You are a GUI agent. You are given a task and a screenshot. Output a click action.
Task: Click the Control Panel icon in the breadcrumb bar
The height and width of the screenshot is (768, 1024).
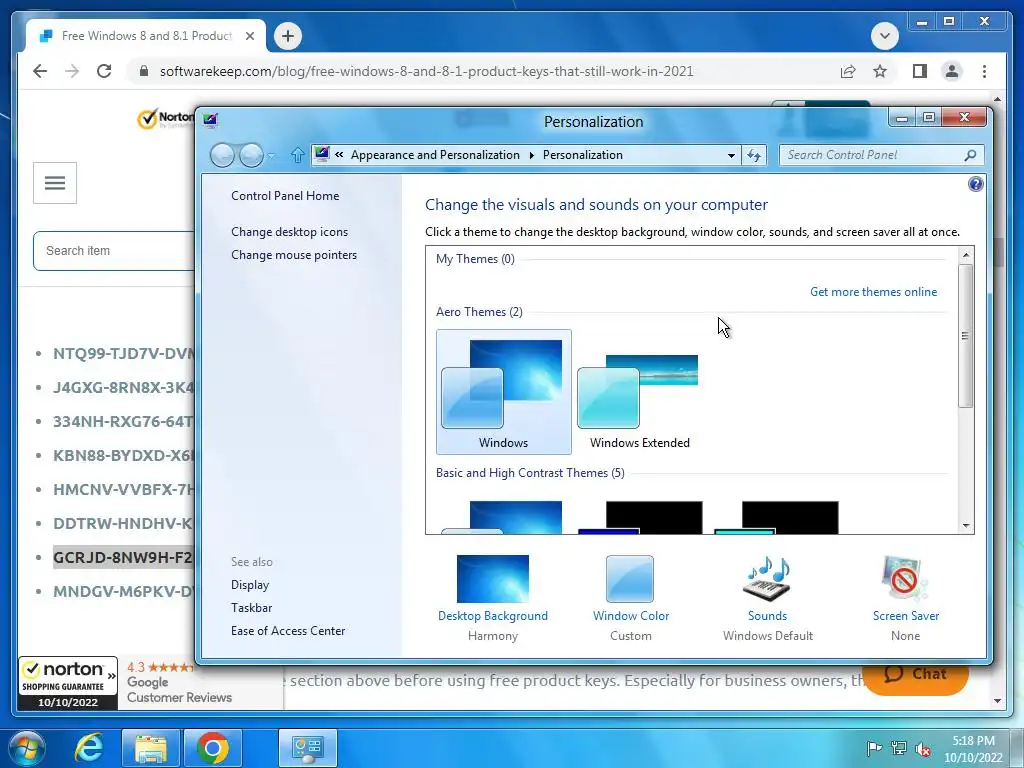321,154
